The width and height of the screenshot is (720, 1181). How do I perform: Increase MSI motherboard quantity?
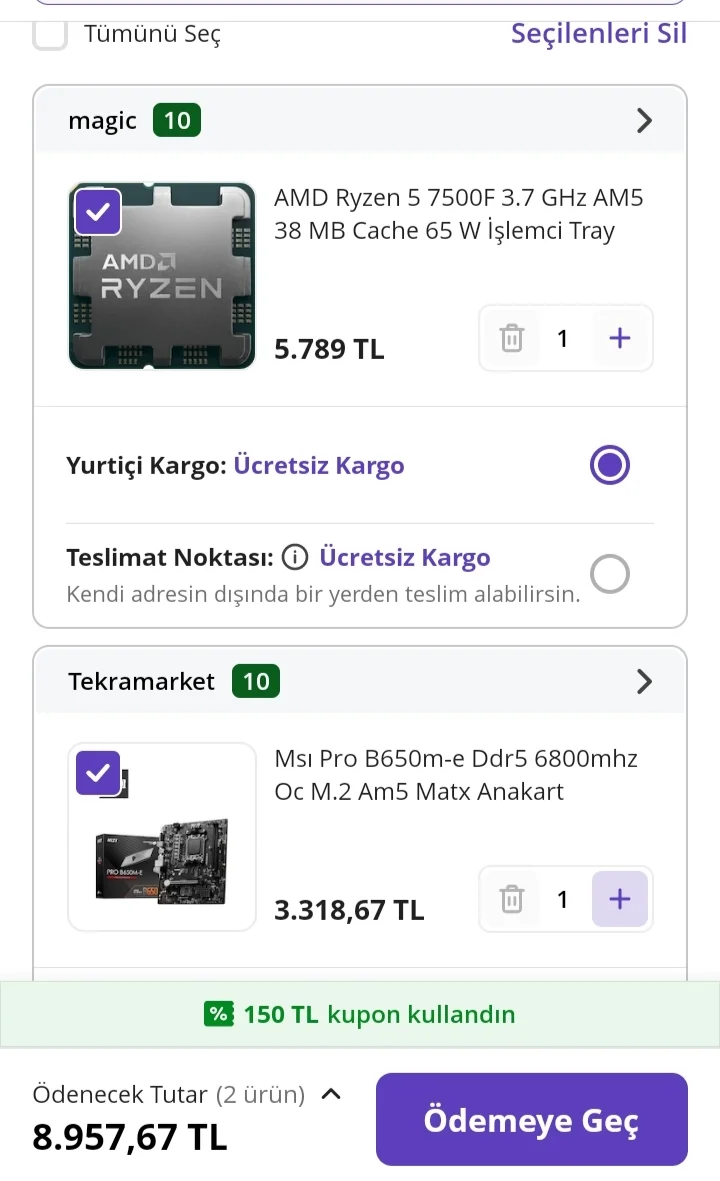[x=620, y=899]
